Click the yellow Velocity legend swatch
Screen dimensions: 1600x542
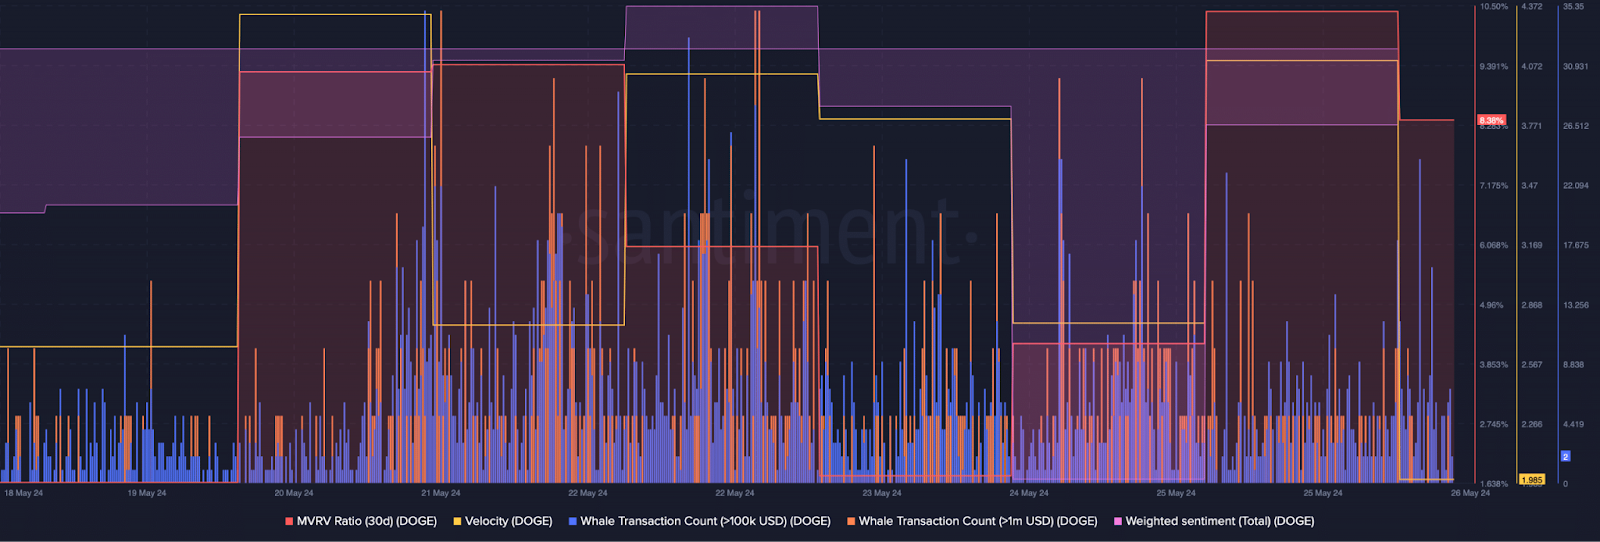click(457, 521)
